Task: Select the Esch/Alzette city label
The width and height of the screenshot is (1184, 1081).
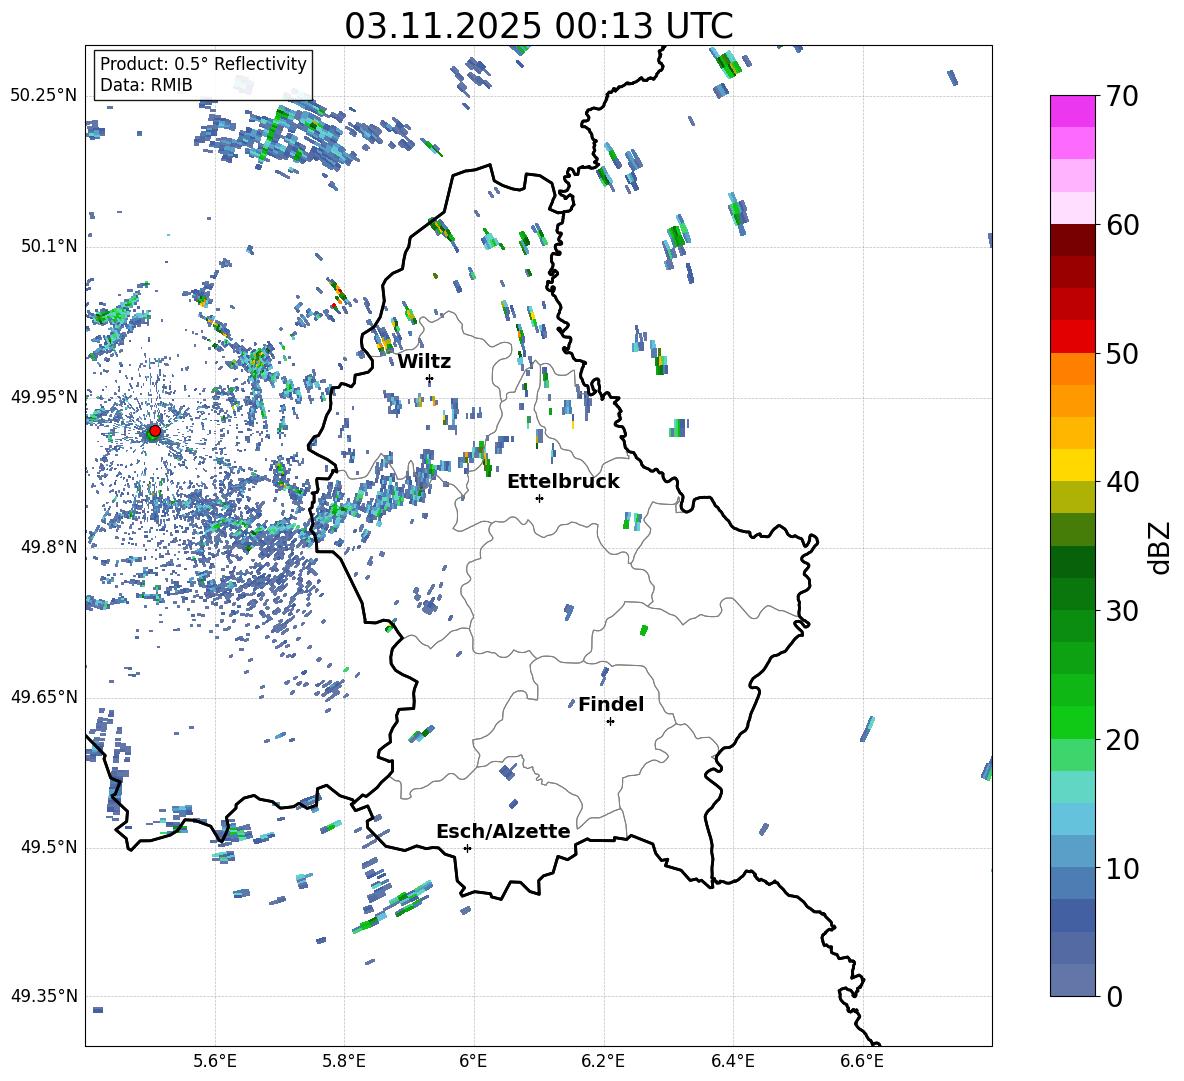Action: coord(503,831)
